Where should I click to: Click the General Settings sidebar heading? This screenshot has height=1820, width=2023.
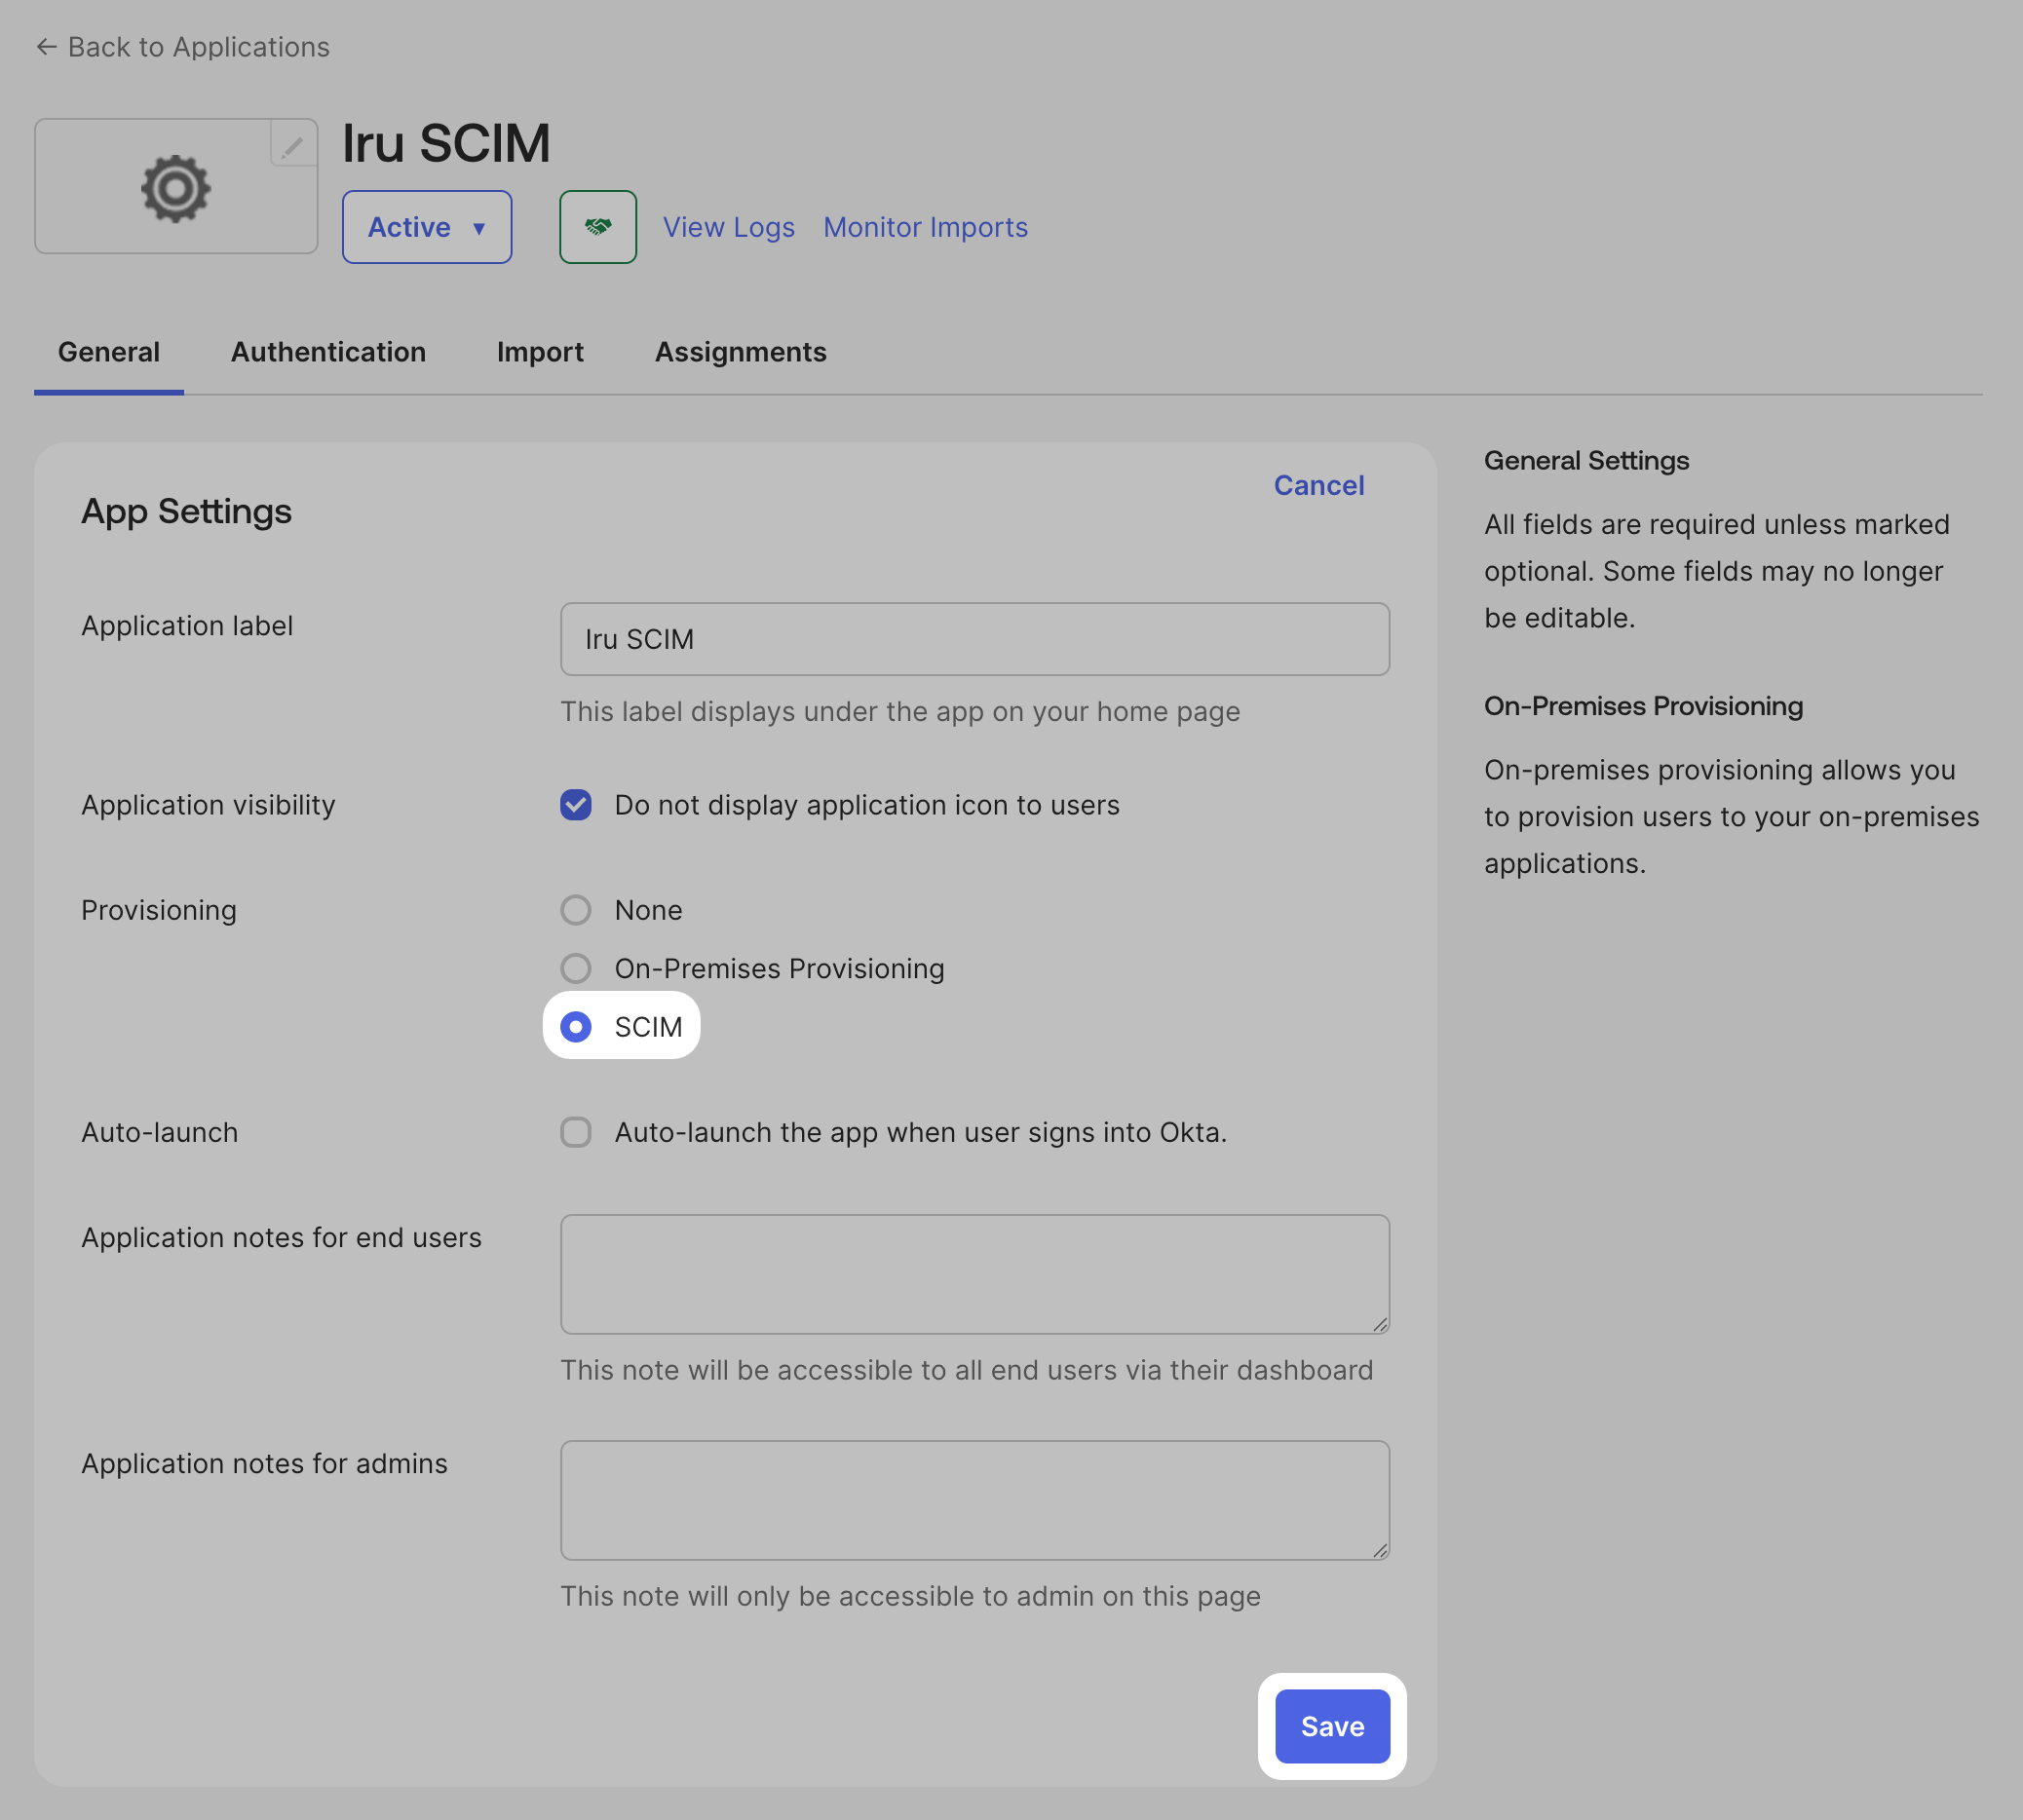point(1586,460)
